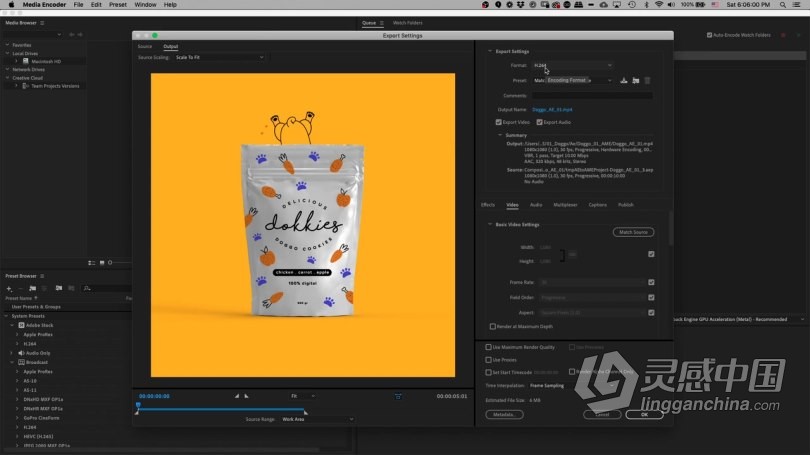Open the Media Browser panel menu icon
810x455 pixels.
[x=42, y=23]
